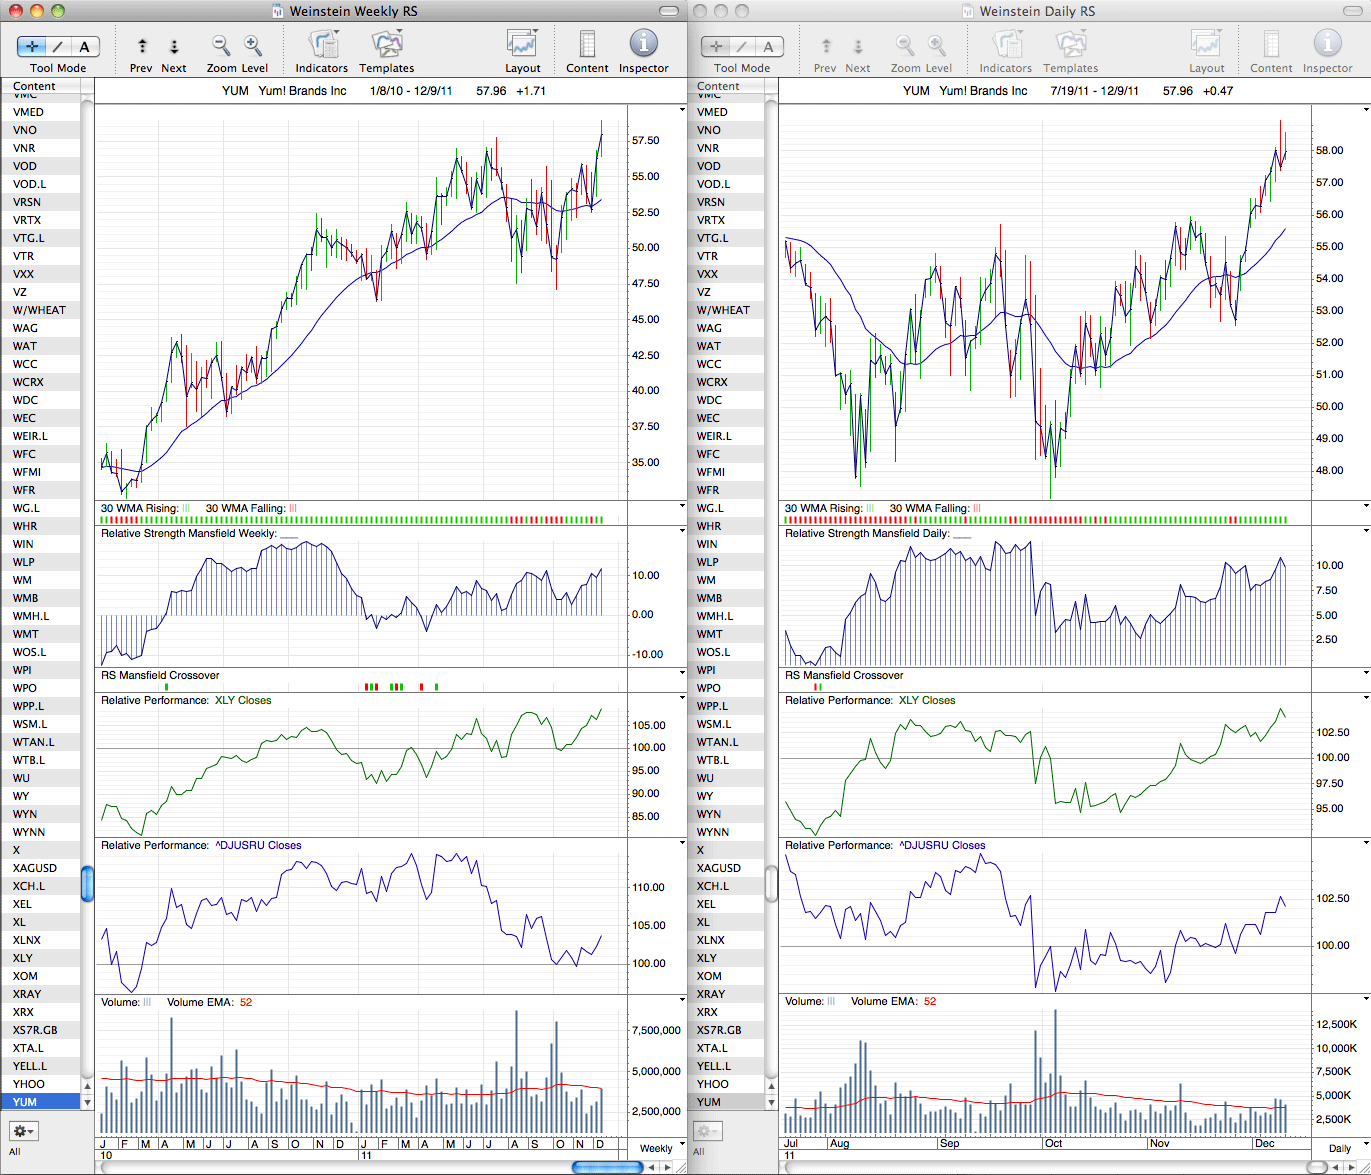
Task: Select the line drawing tool mode
Action: [59, 46]
